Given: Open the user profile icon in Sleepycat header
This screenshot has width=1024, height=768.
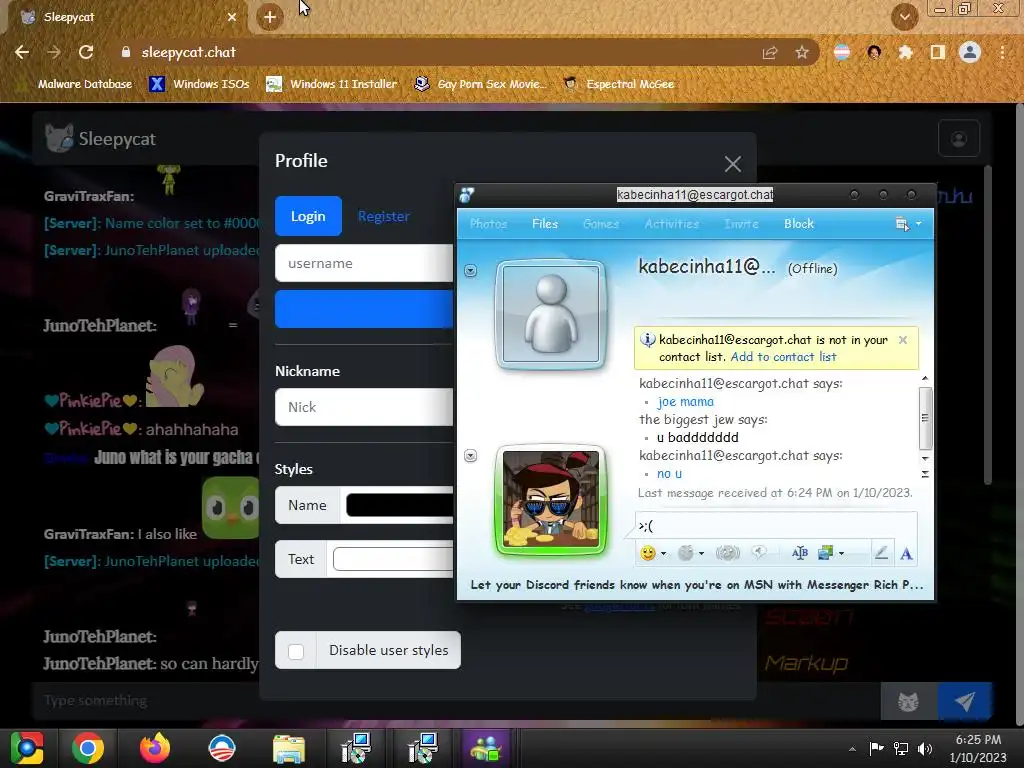Looking at the screenshot, I should point(959,138).
